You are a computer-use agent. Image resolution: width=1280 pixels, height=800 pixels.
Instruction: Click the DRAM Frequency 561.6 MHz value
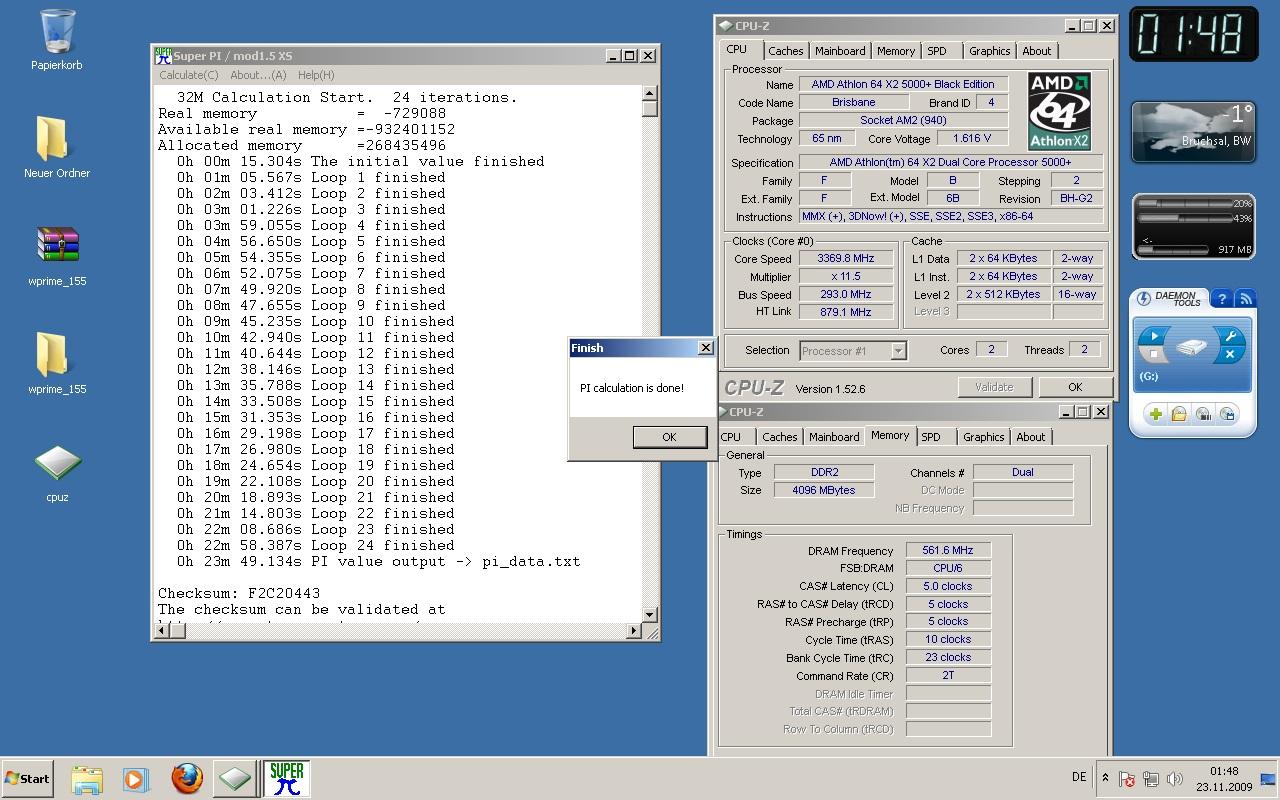coord(948,550)
